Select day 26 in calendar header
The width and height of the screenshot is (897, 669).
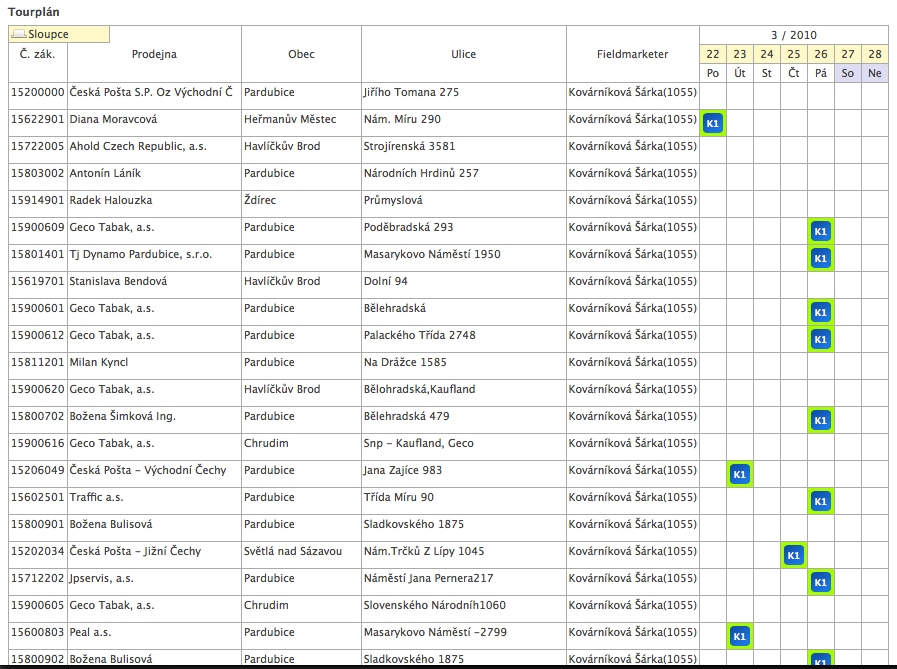tap(821, 54)
